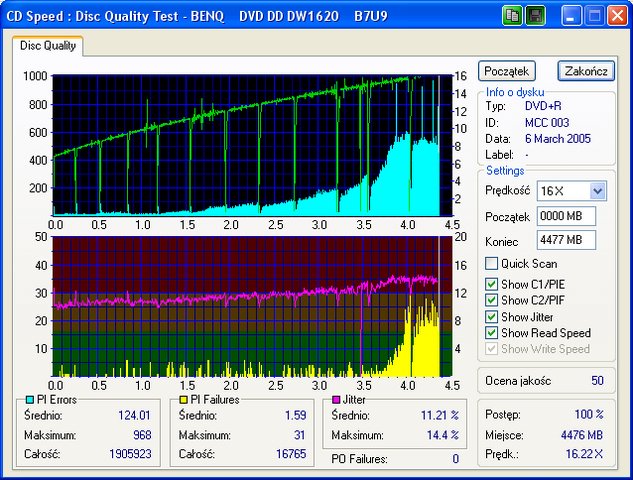Image resolution: width=633 pixels, height=480 pixels.
Task: Click the PI Errors total 1905923
Action: click(130, 454)
